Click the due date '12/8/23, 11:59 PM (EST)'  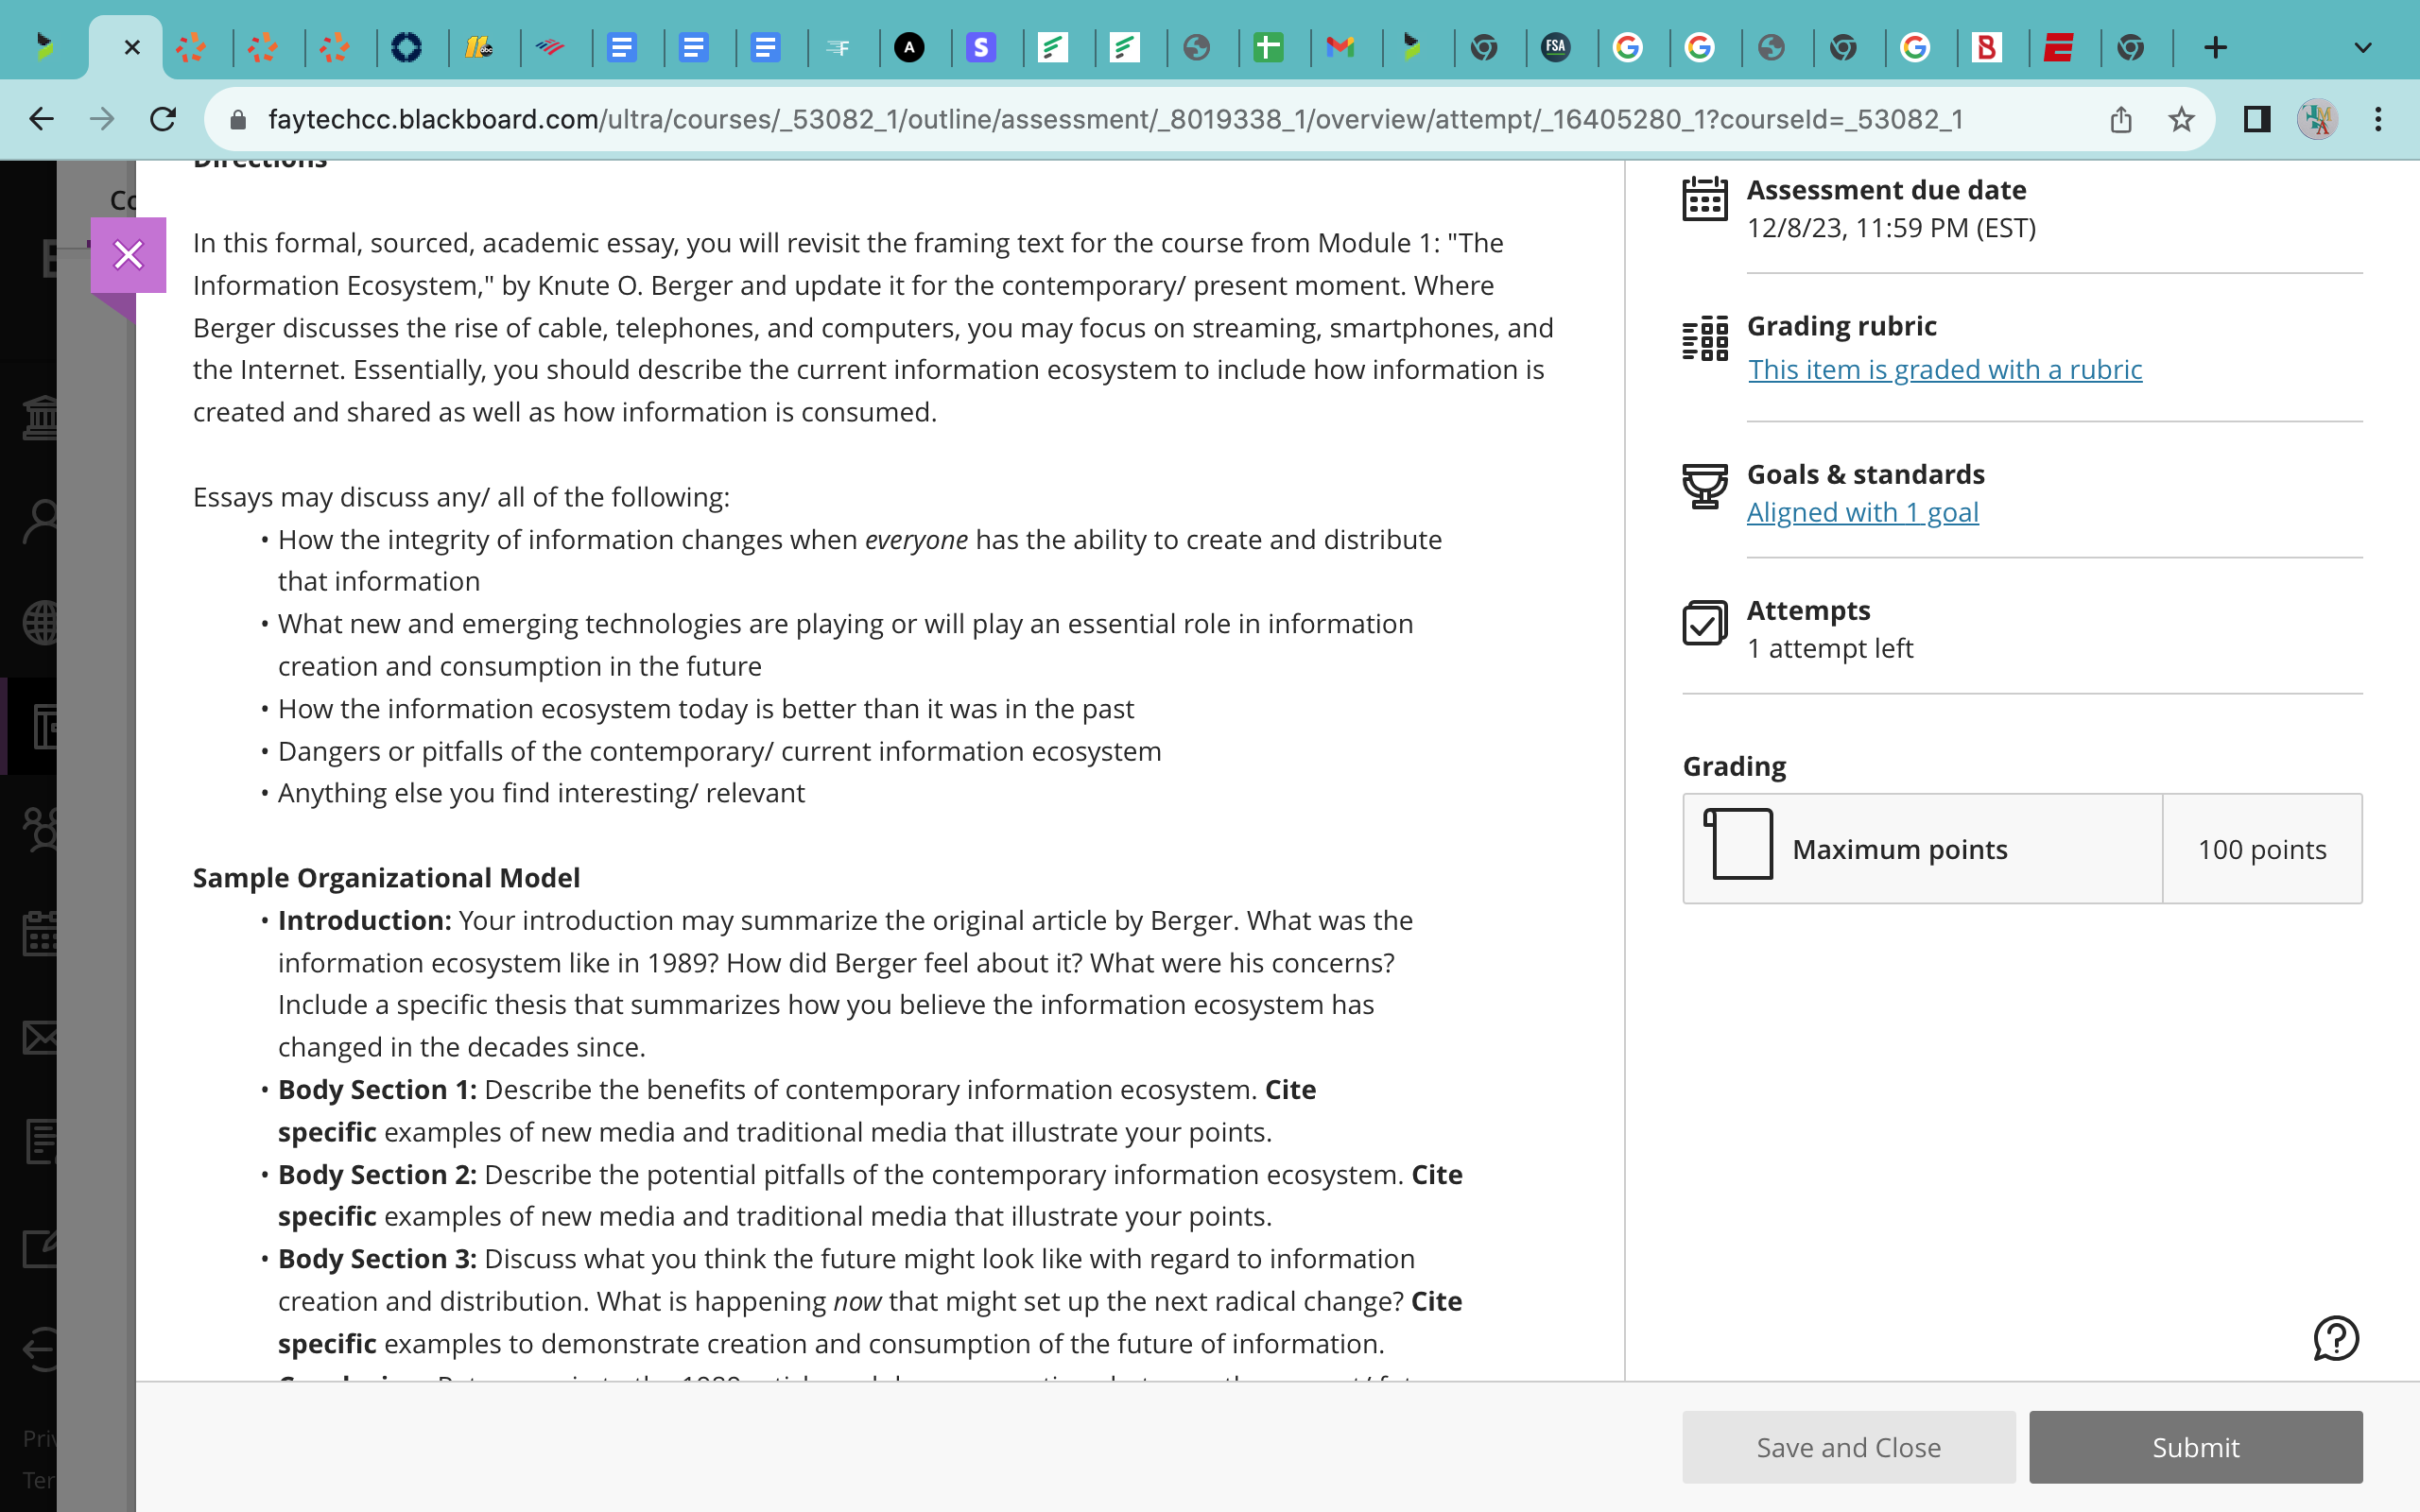coord(1891,228)
